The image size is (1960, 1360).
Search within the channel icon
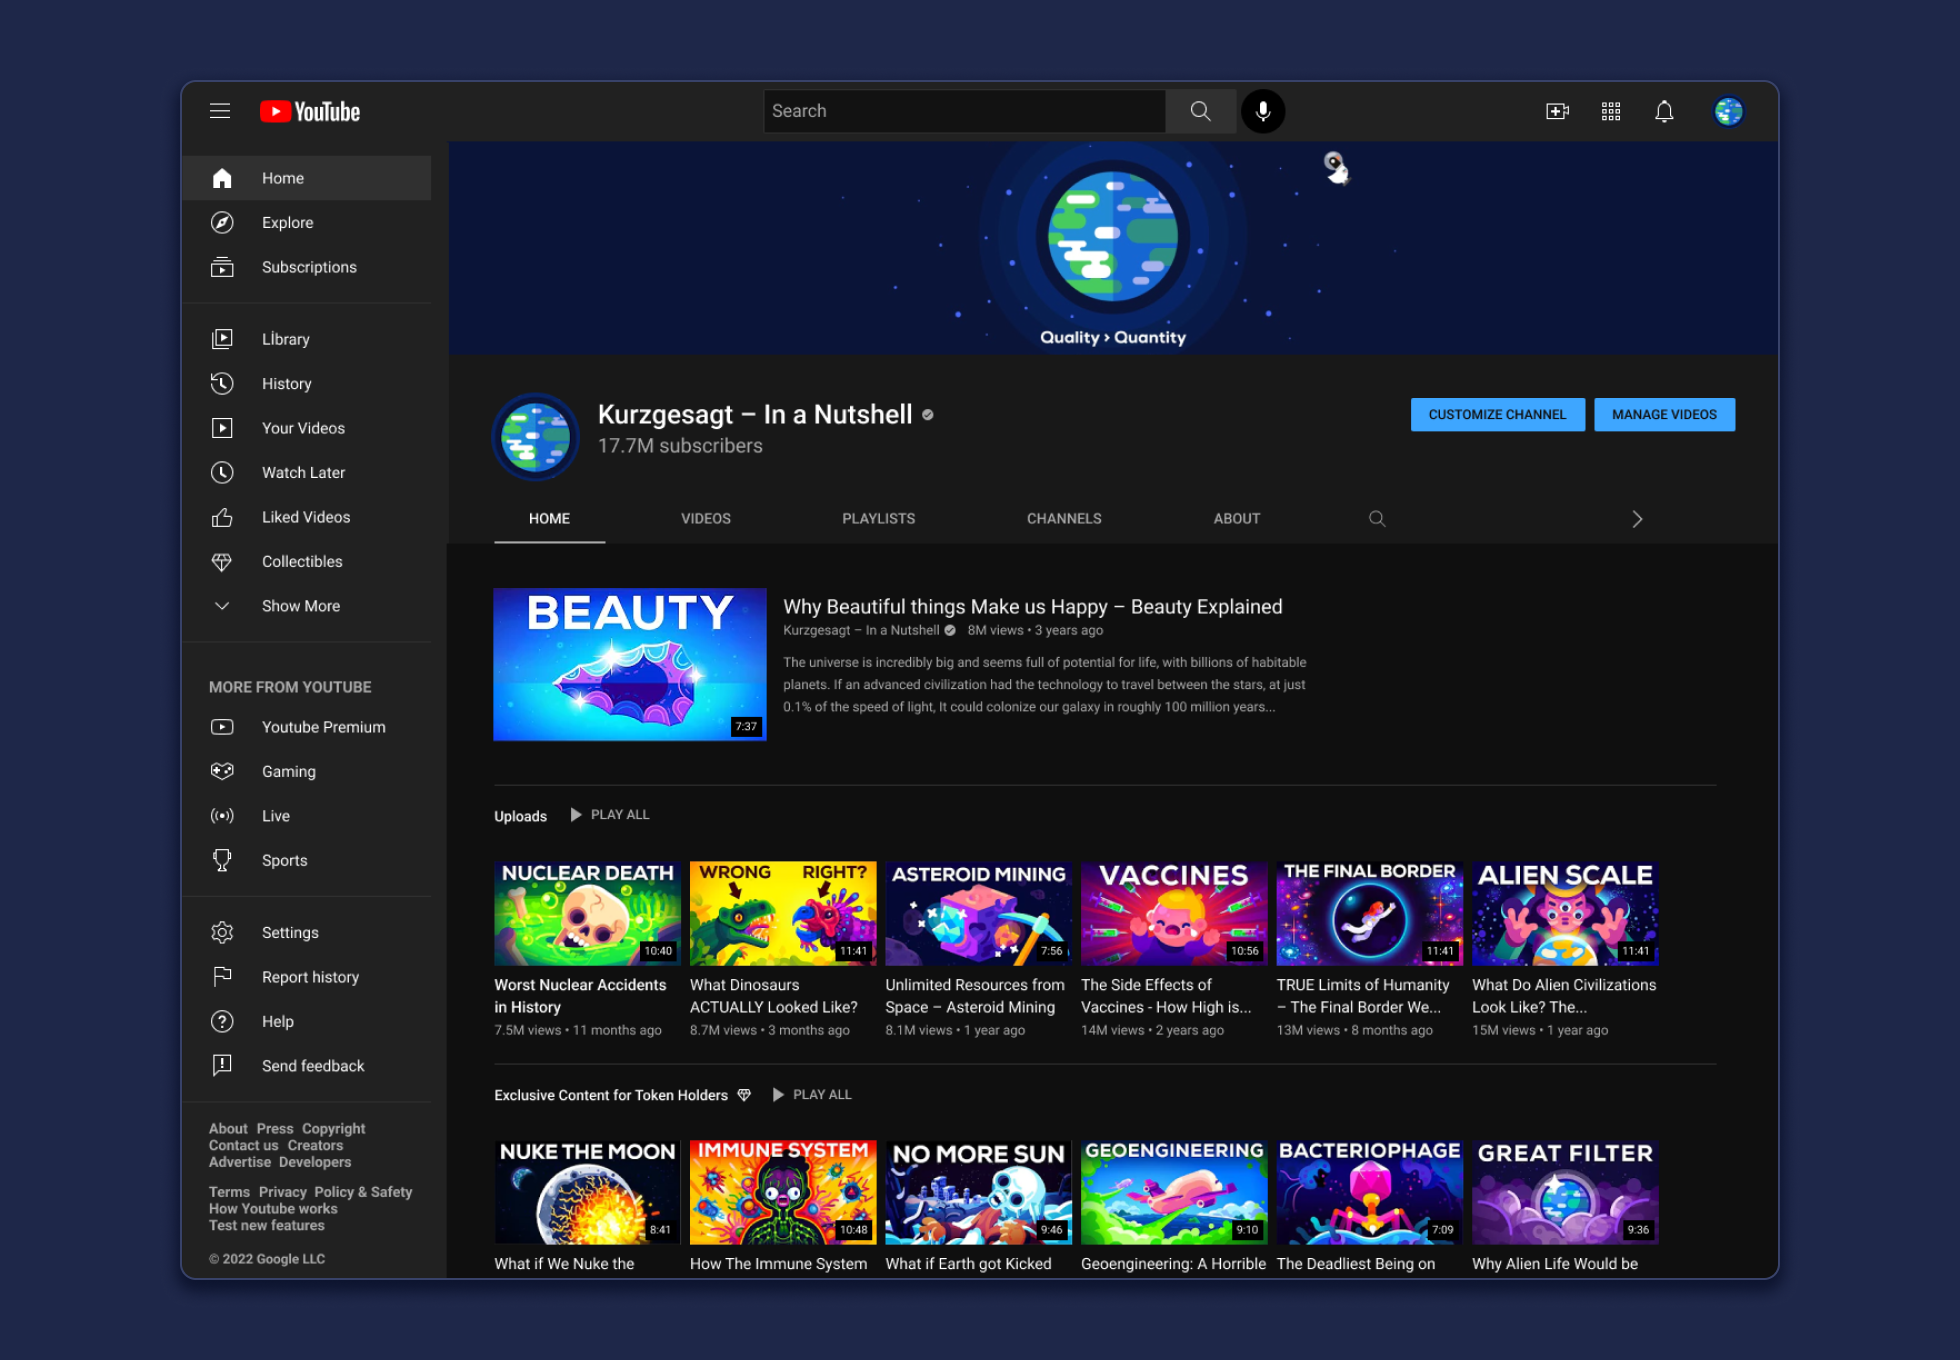[1377, 518]
